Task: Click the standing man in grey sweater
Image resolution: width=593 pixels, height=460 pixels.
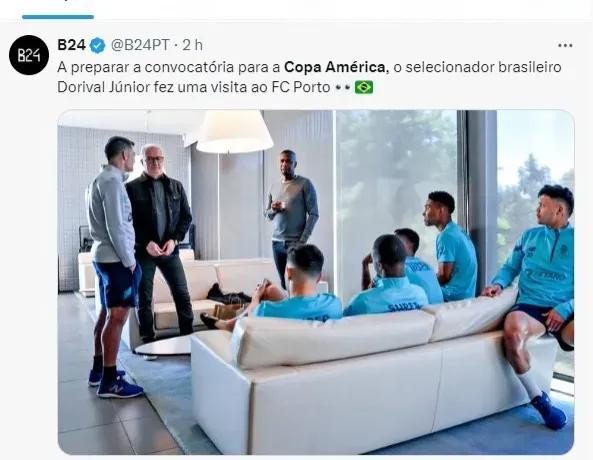Action: coord(291,216)
